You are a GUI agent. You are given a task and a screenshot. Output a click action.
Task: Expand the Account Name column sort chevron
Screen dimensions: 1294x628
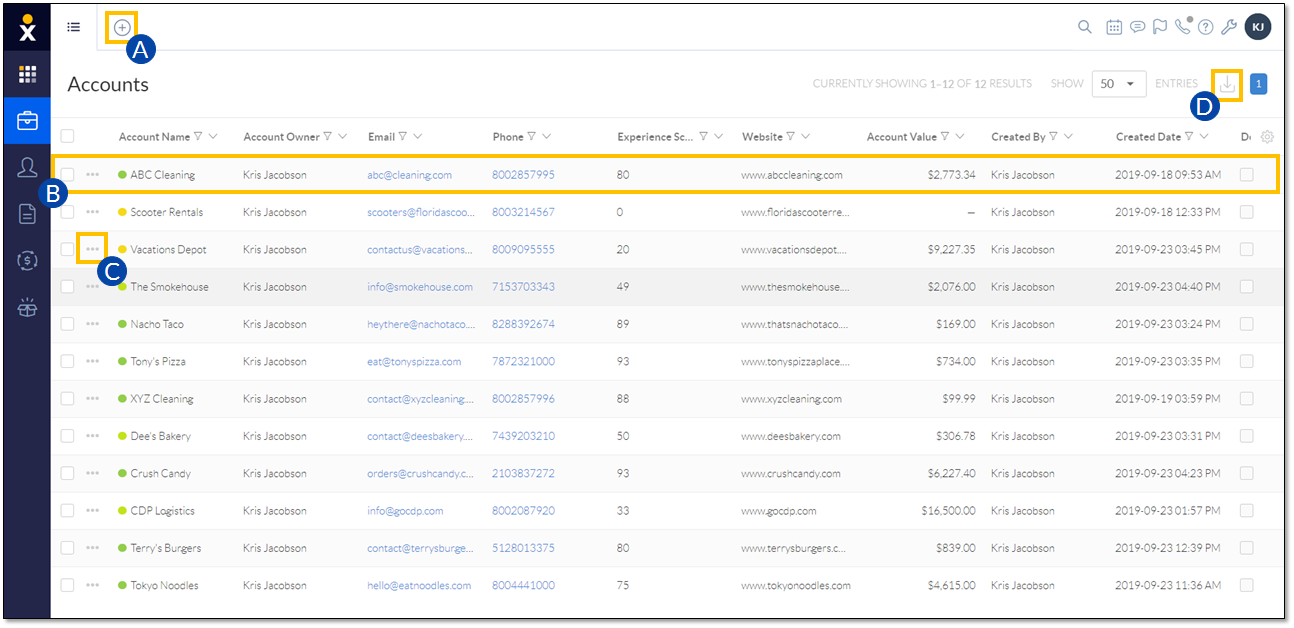pos(213,137)
